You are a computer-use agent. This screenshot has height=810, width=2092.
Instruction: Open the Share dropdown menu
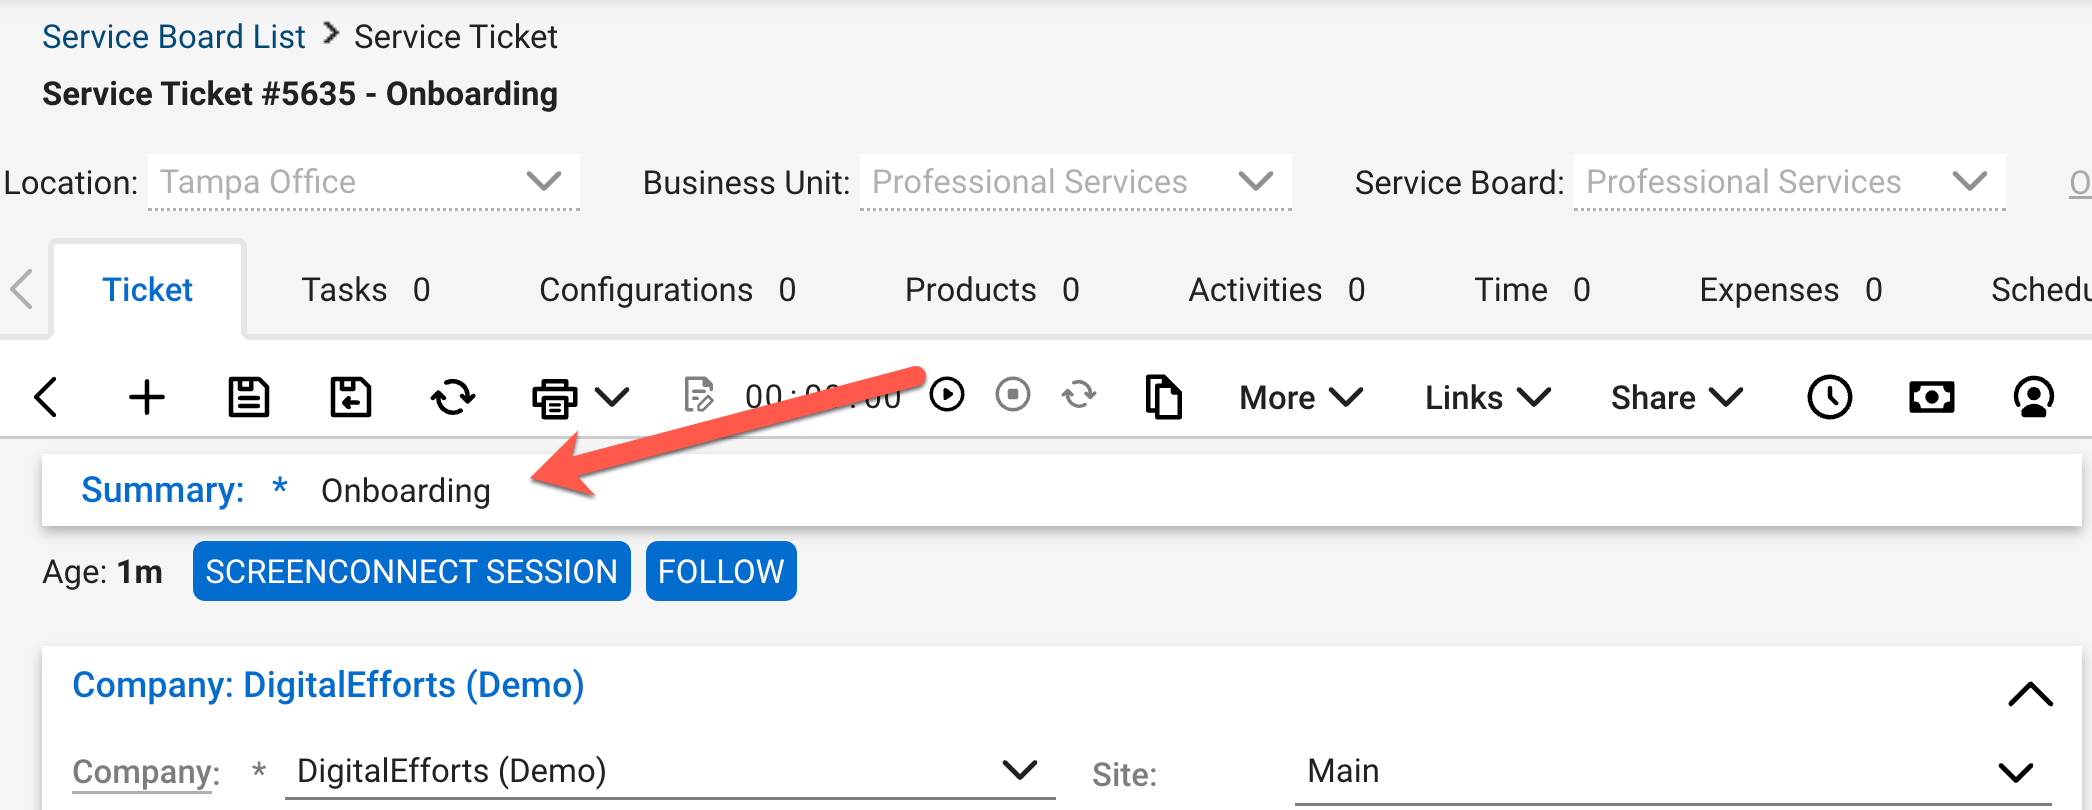click(1677, 397)
